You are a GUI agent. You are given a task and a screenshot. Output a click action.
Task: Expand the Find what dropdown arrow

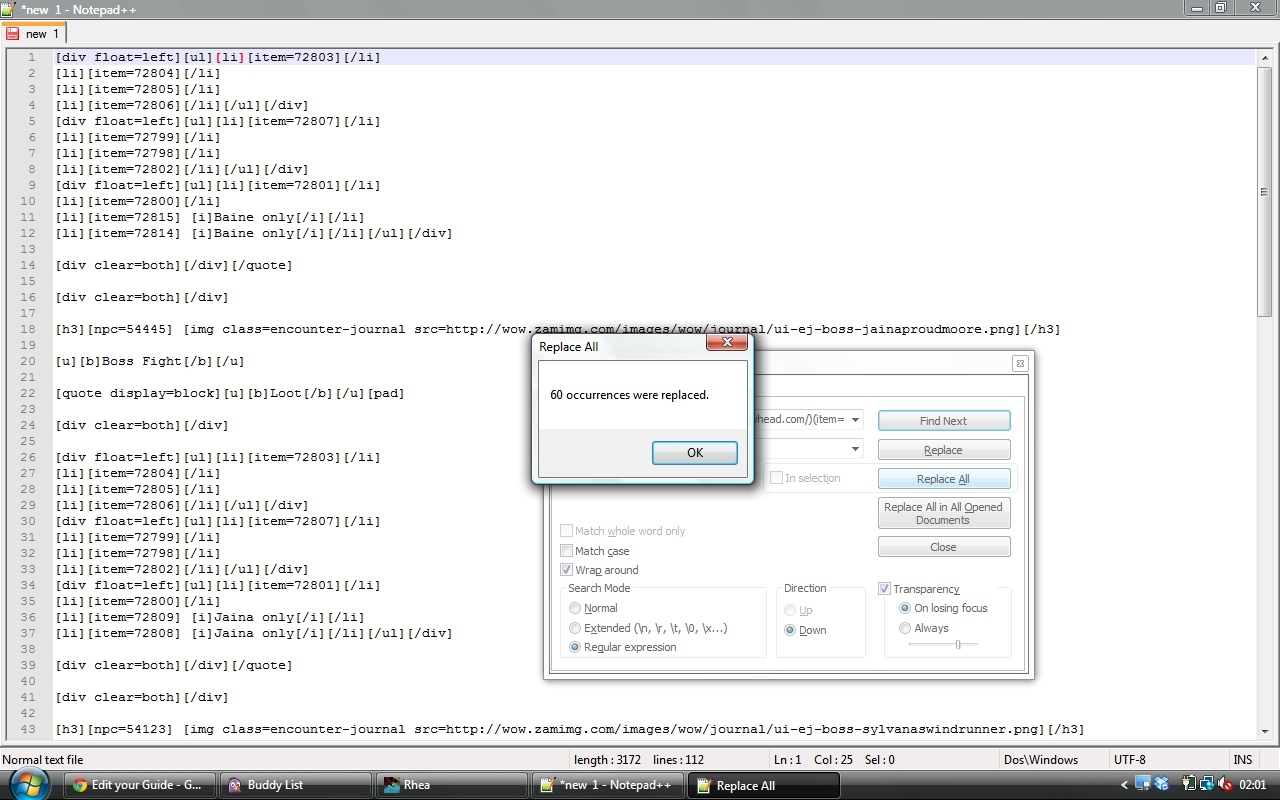click(x=855, y=420)
